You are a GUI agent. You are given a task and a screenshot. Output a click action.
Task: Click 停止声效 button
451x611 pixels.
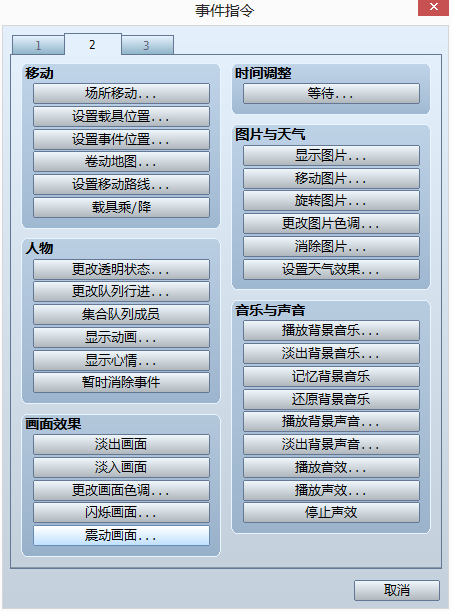(331, 513)
